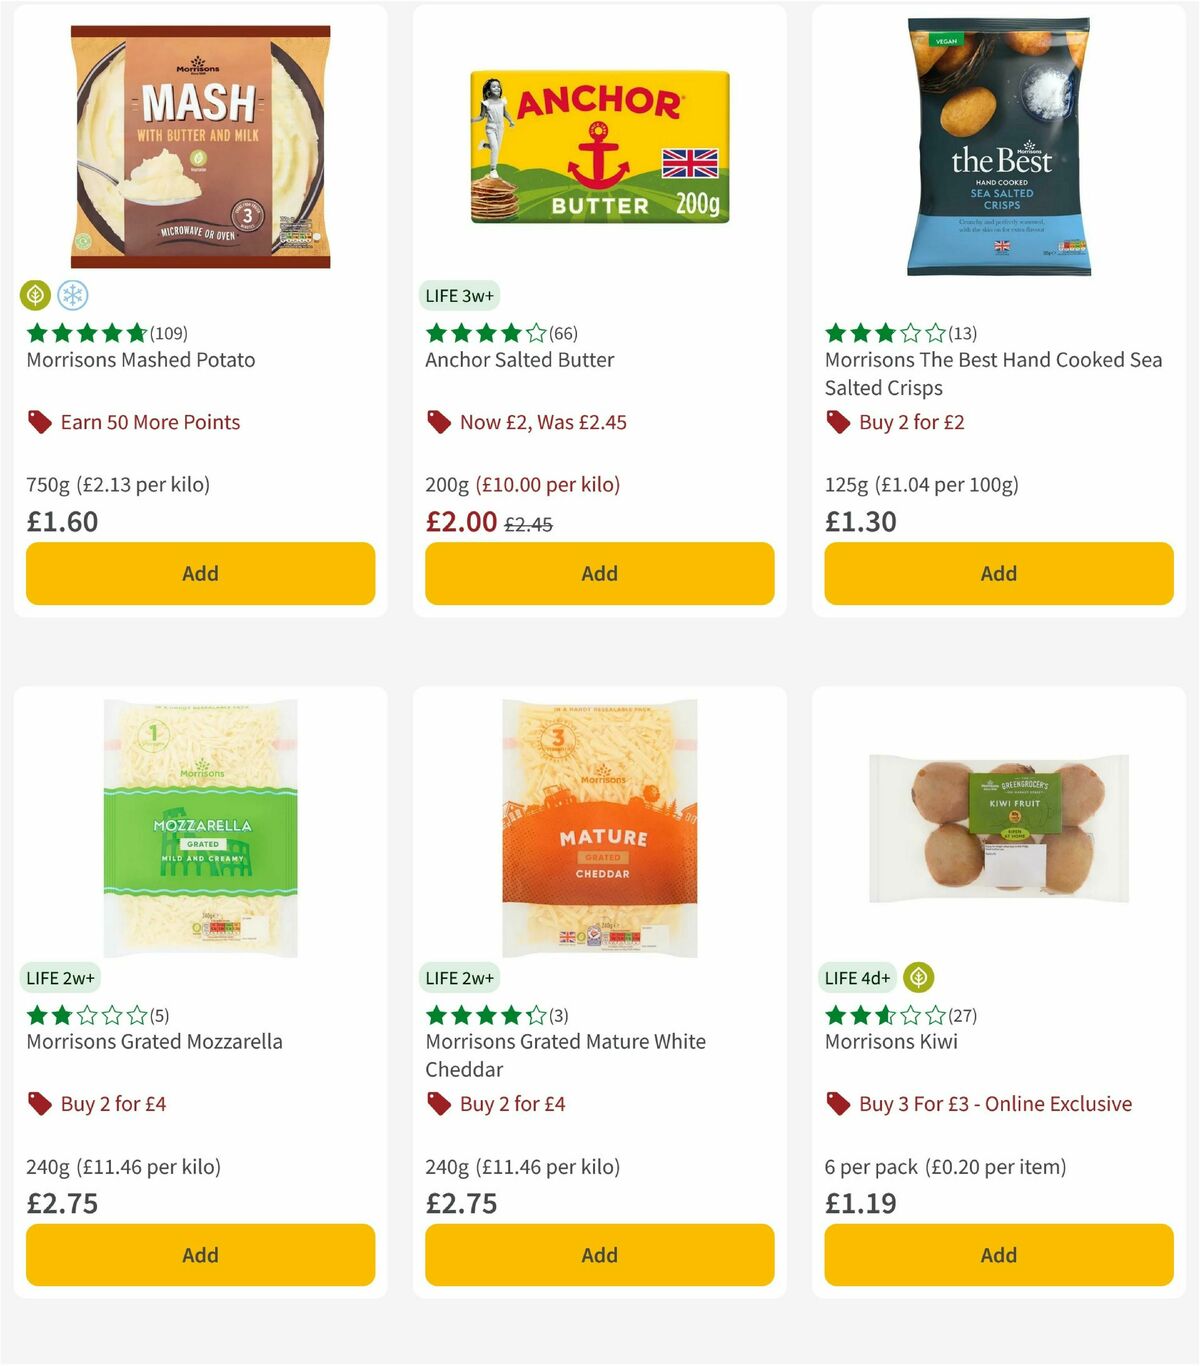Add Anchor Salted Butter to basket
Image resolution: width=1200 pixels, height=1366 pixels.
[598, 573]
